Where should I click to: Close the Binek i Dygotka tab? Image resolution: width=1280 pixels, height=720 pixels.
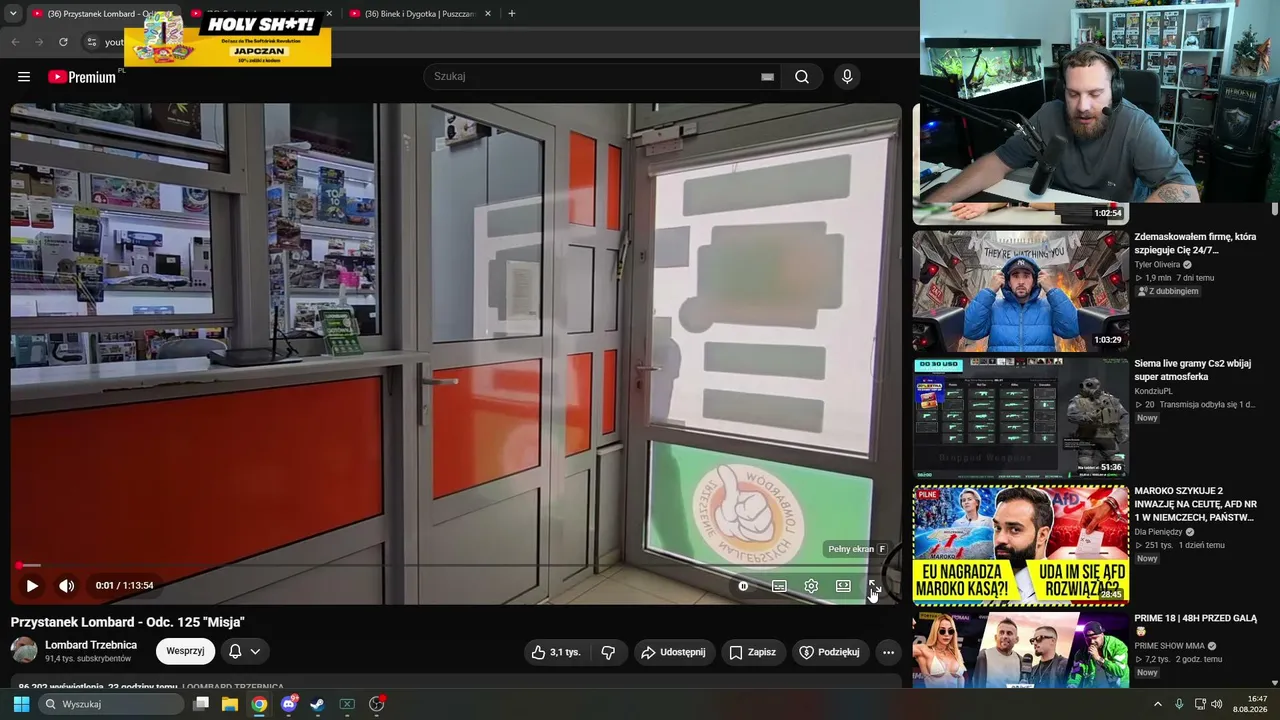coord(487,14)
